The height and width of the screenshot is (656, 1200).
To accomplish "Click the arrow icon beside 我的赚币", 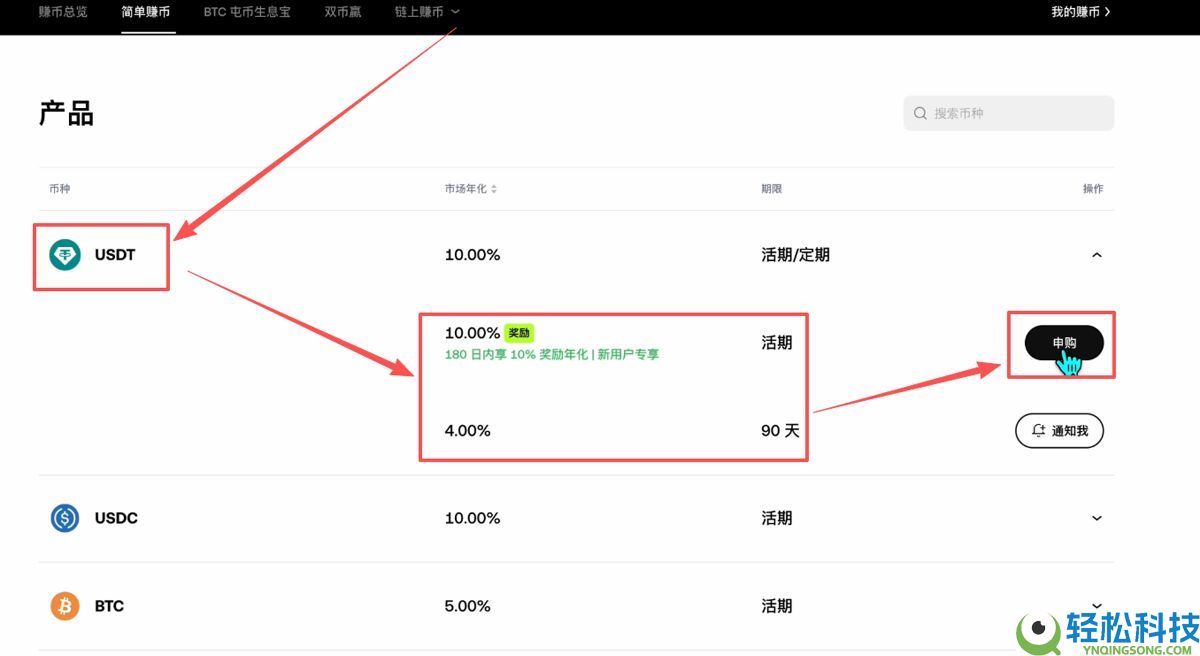I will coord(1105,12).
